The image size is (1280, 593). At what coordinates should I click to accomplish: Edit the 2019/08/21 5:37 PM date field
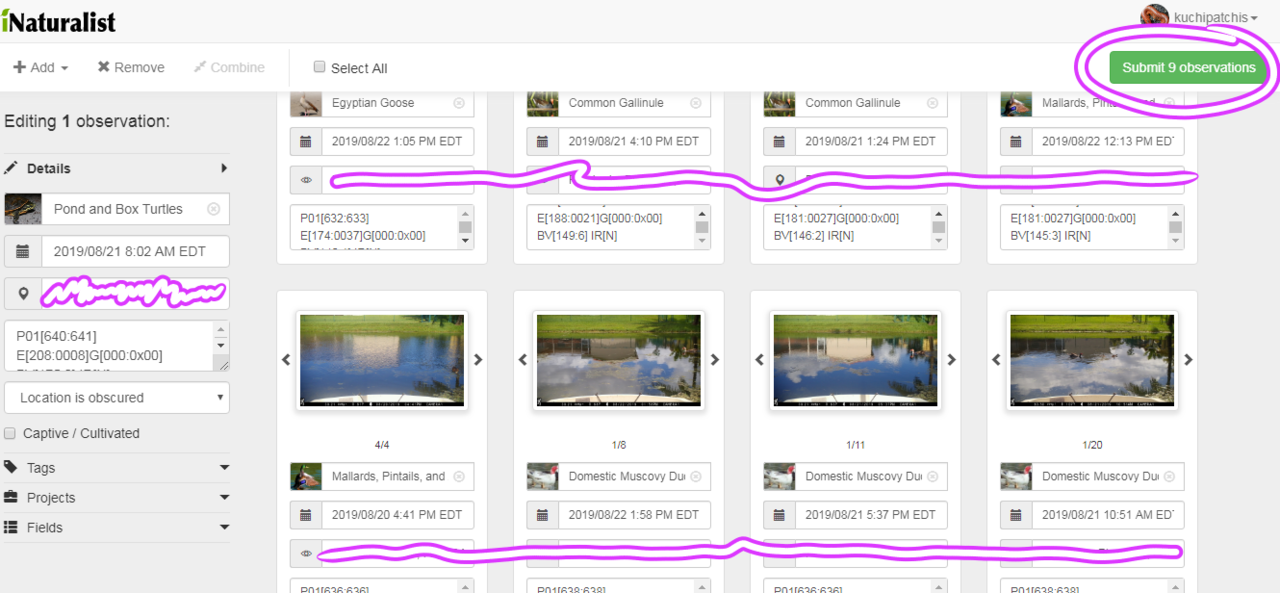coord(871,515)
